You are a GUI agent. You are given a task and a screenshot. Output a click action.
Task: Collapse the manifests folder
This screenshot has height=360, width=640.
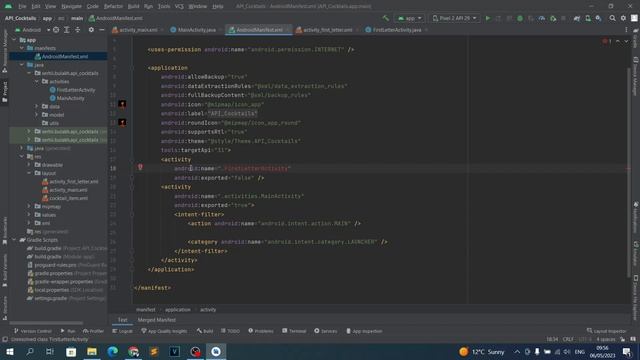(x=22, y=48)
